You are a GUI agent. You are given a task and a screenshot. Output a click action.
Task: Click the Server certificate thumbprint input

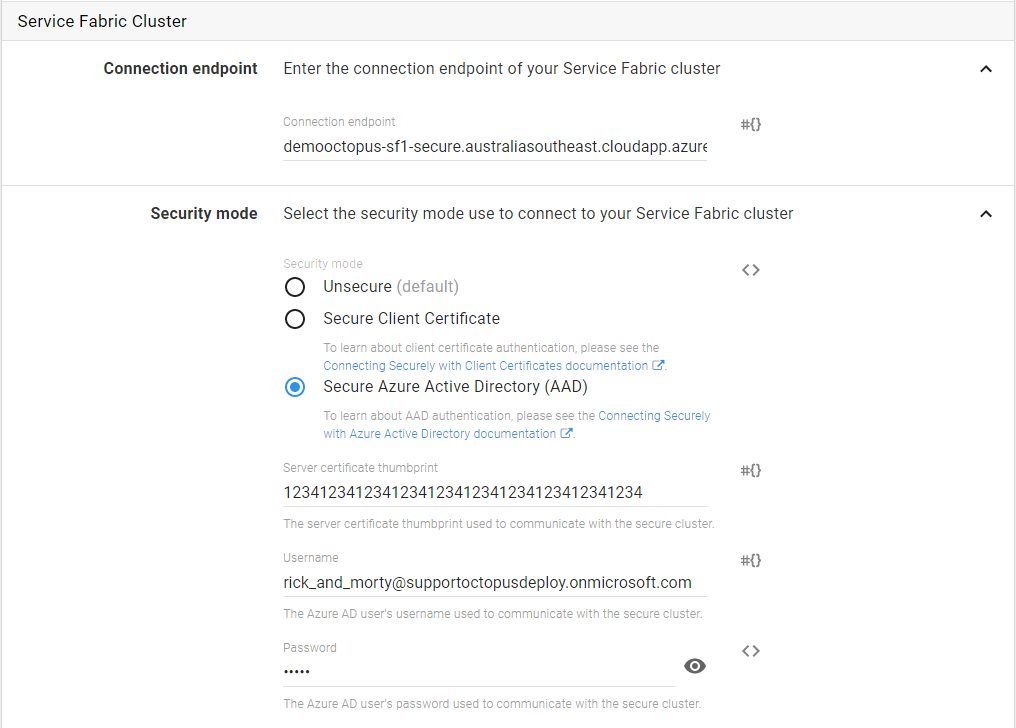[494, 492]
